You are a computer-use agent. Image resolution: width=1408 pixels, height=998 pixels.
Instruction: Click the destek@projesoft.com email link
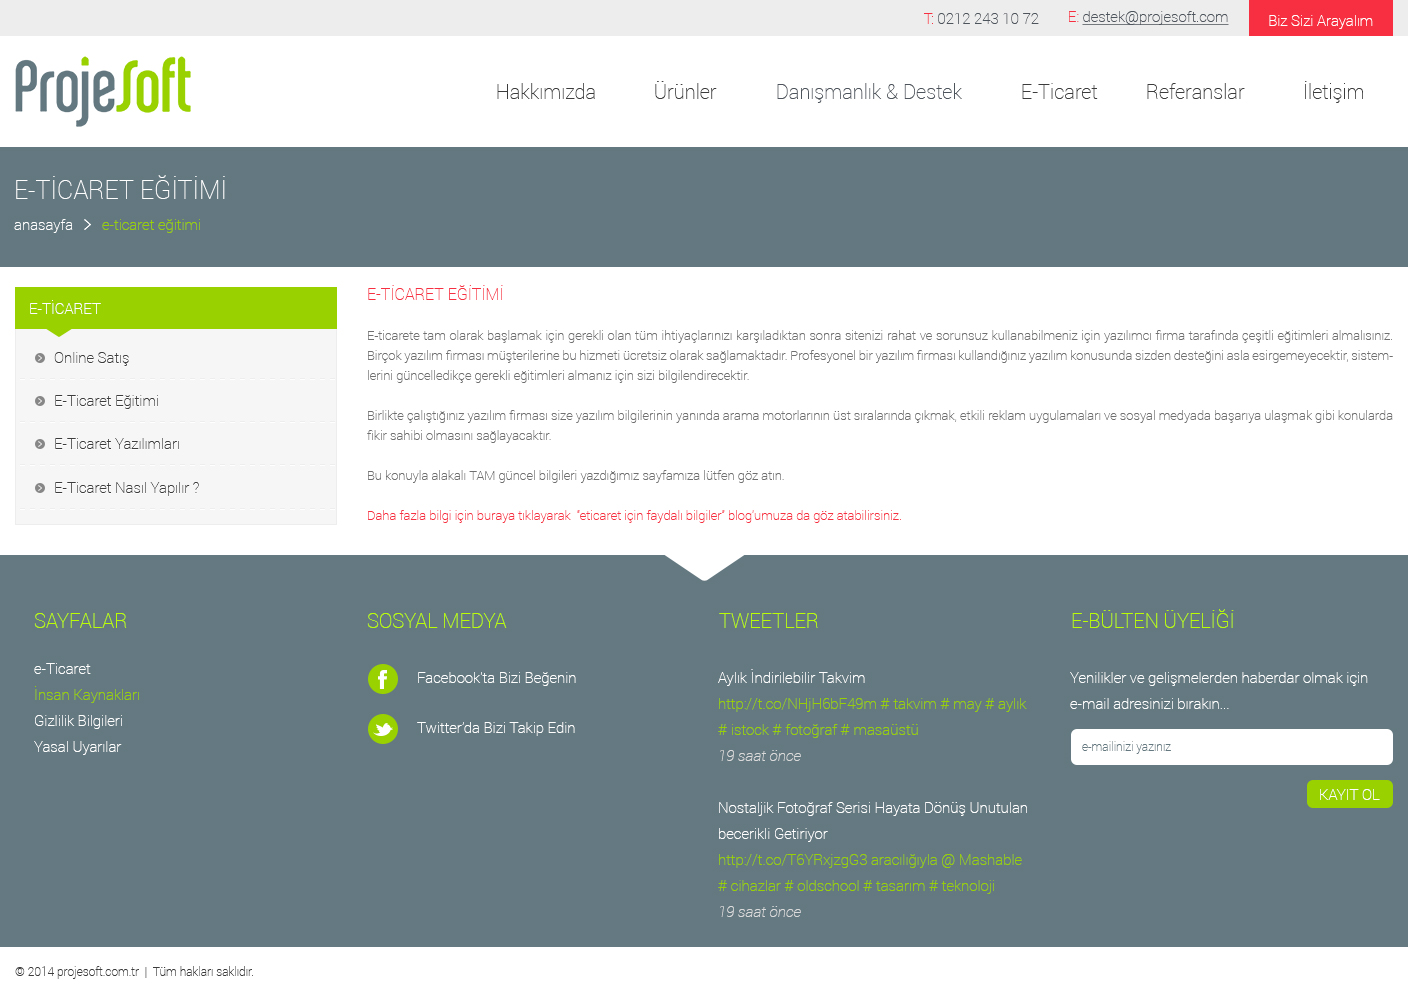(1154, 17)
